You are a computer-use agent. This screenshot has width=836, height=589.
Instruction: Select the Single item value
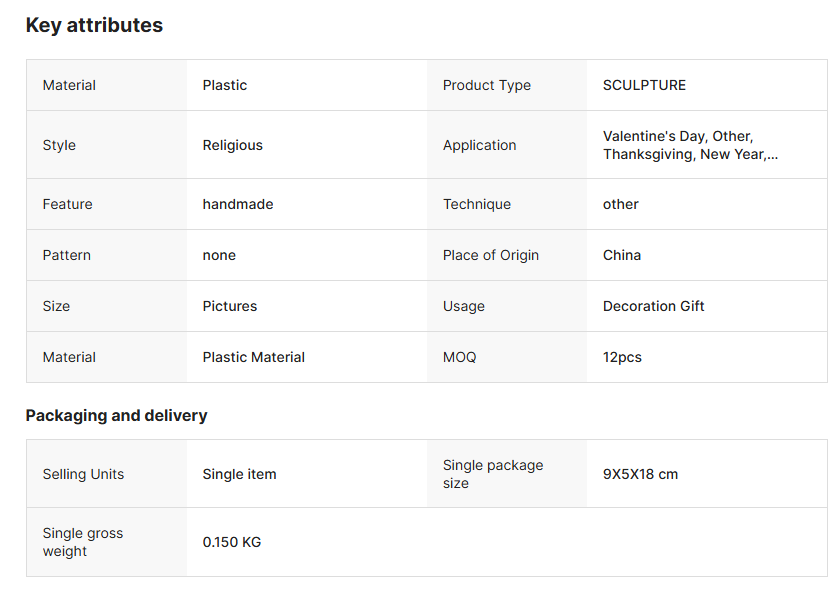239,474
